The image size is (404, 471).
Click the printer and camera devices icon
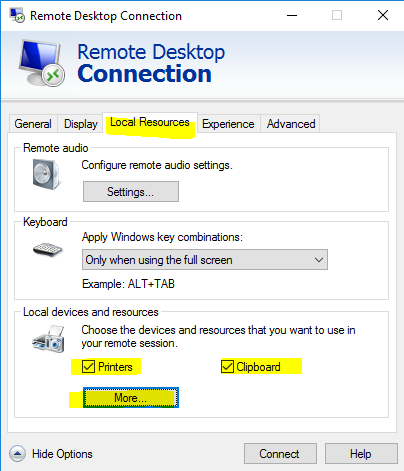tap(49, 339)
